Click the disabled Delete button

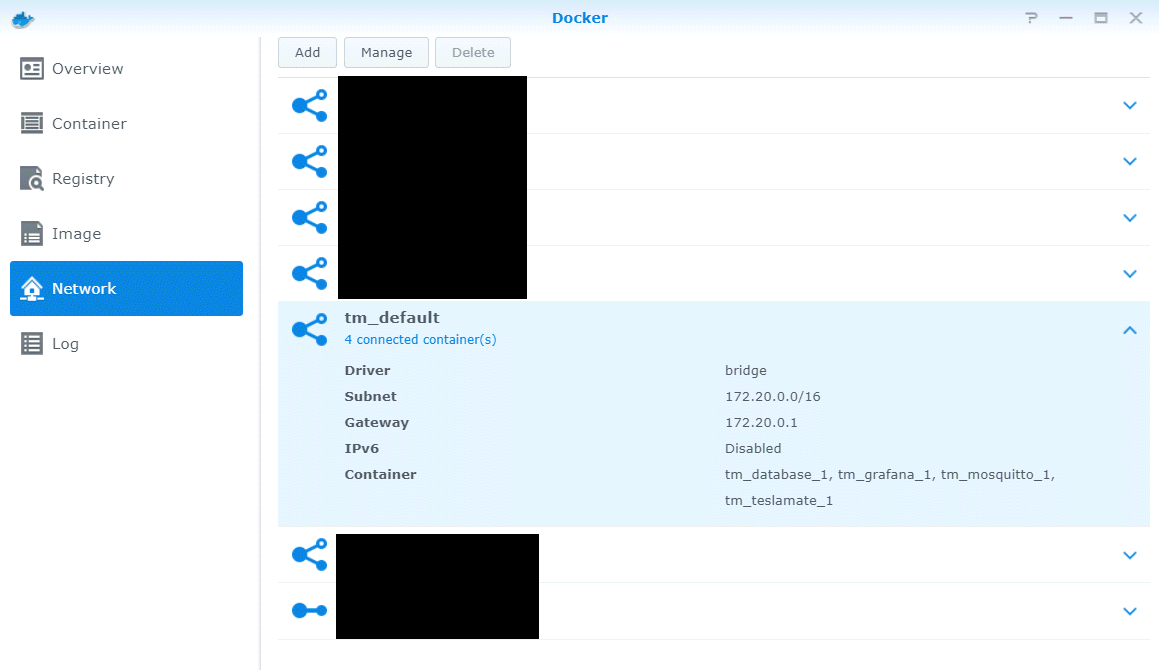point(473,53)
